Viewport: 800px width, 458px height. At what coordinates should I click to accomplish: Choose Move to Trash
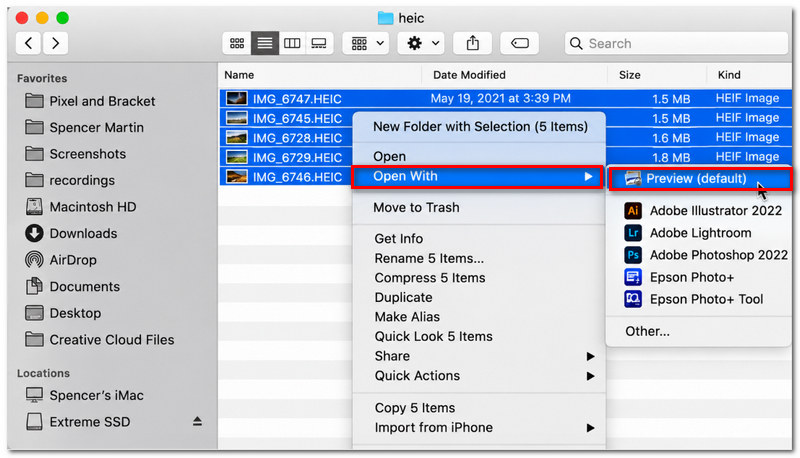point(416,208)
